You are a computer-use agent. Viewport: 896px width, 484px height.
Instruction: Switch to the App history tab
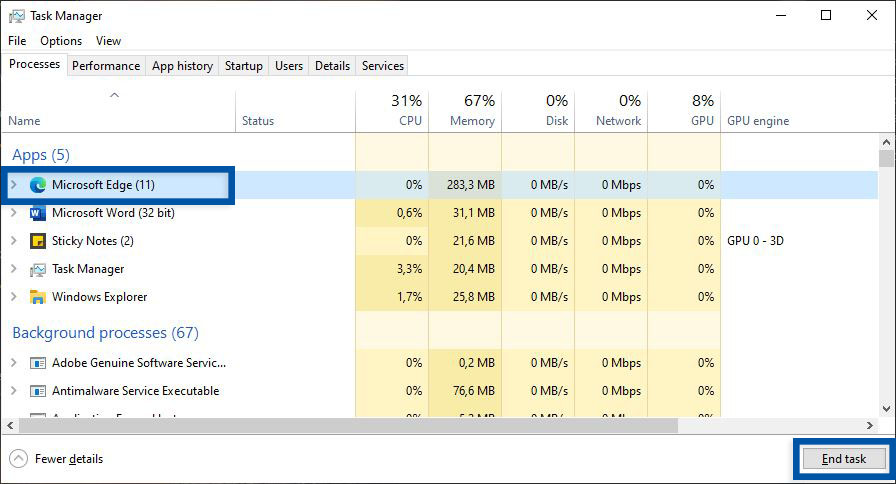tap(182, 66)
